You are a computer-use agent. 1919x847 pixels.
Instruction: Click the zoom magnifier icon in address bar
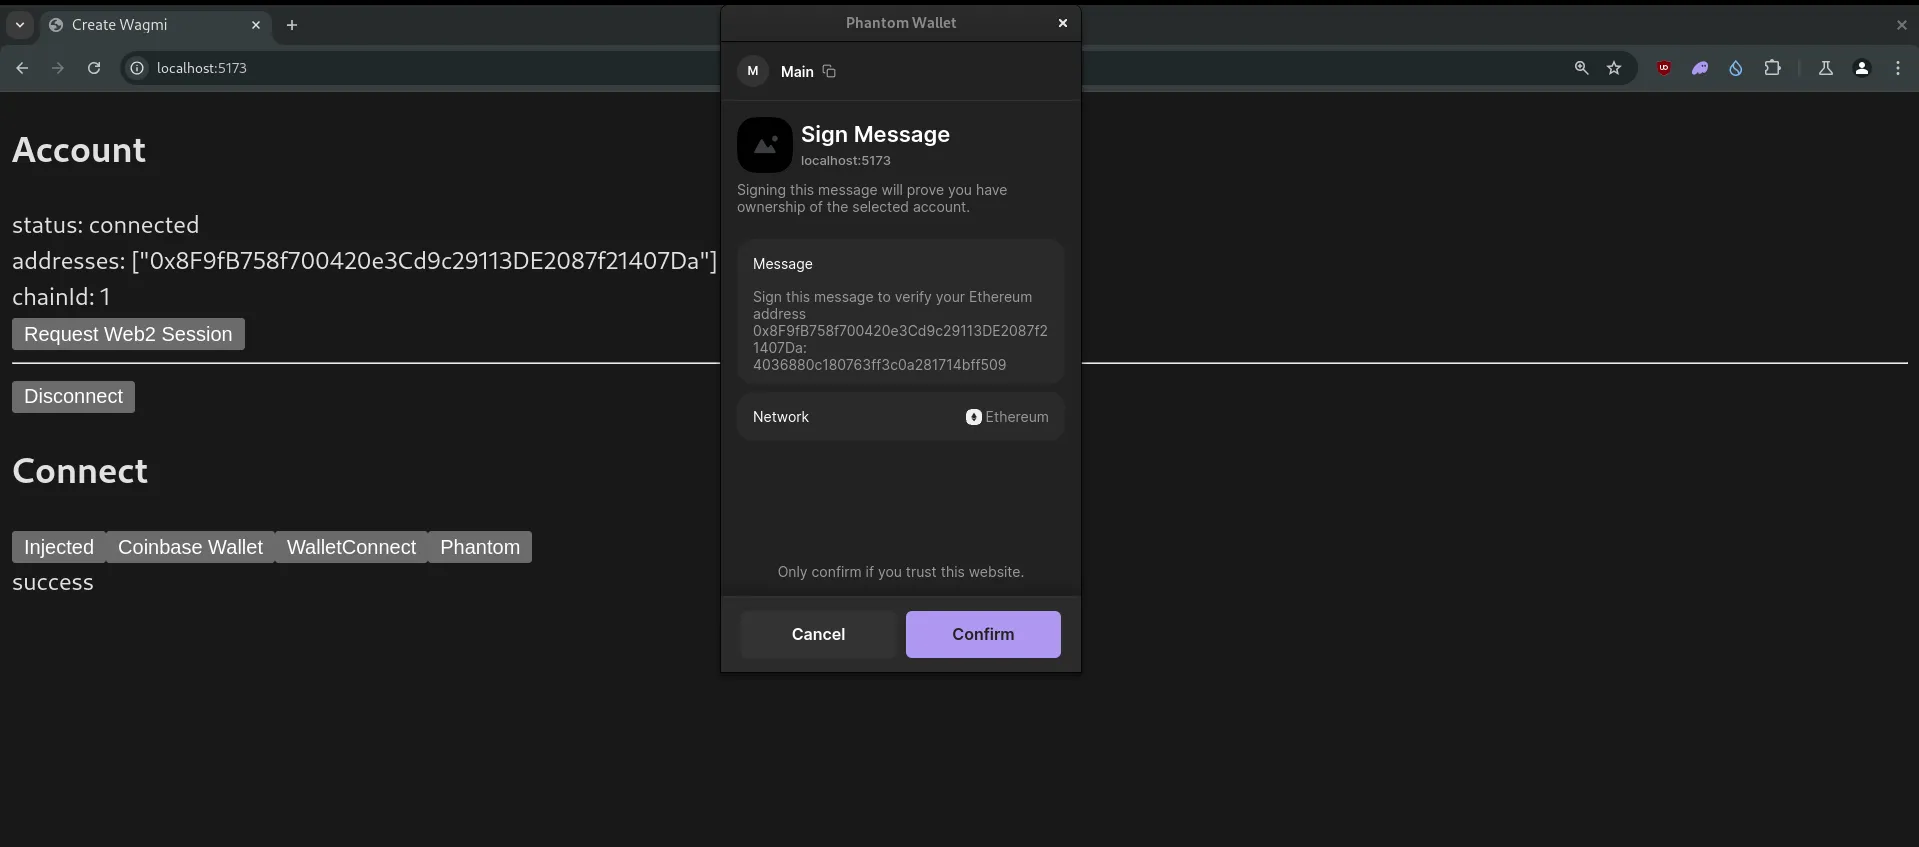point(1581,68)
